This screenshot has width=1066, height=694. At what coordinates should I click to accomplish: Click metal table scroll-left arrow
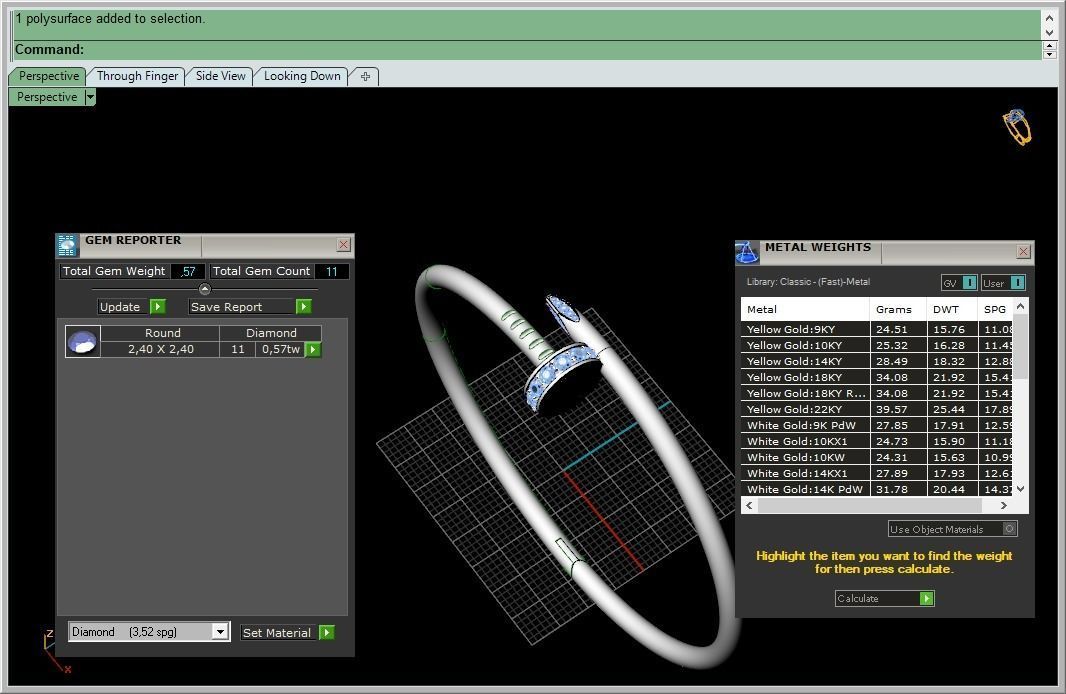pos(749,505)
